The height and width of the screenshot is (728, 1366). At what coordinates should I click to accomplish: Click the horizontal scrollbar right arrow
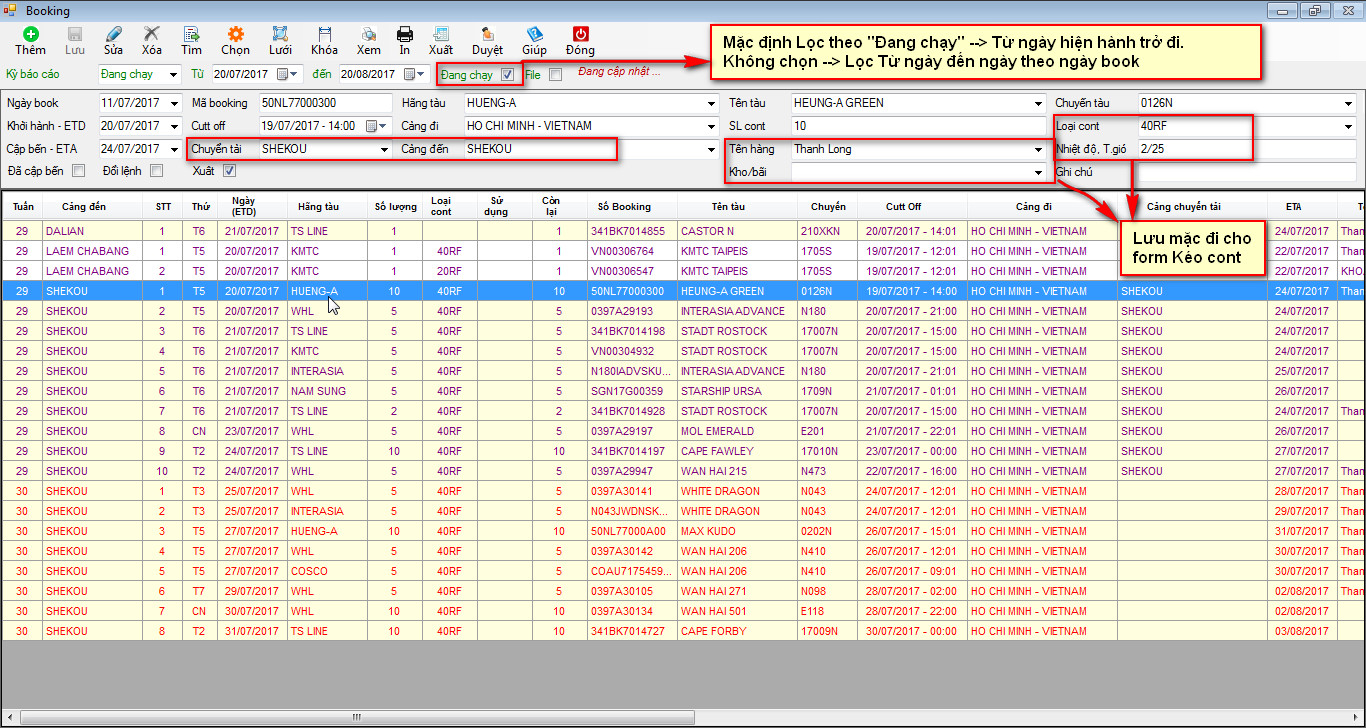(1355, 718)
